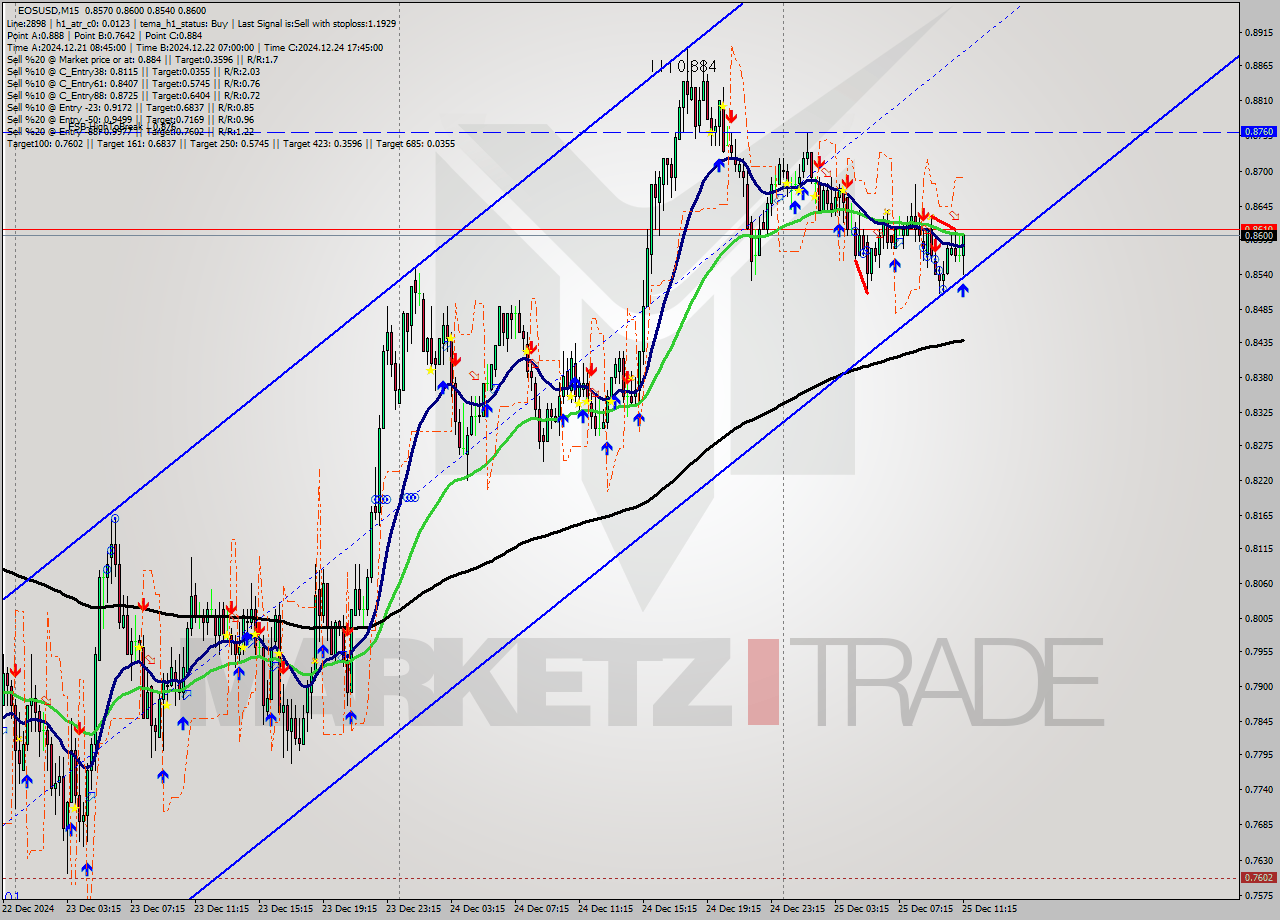Click the 0.8915 price axis label
1280x920 pixels.
pos(1257,33)
